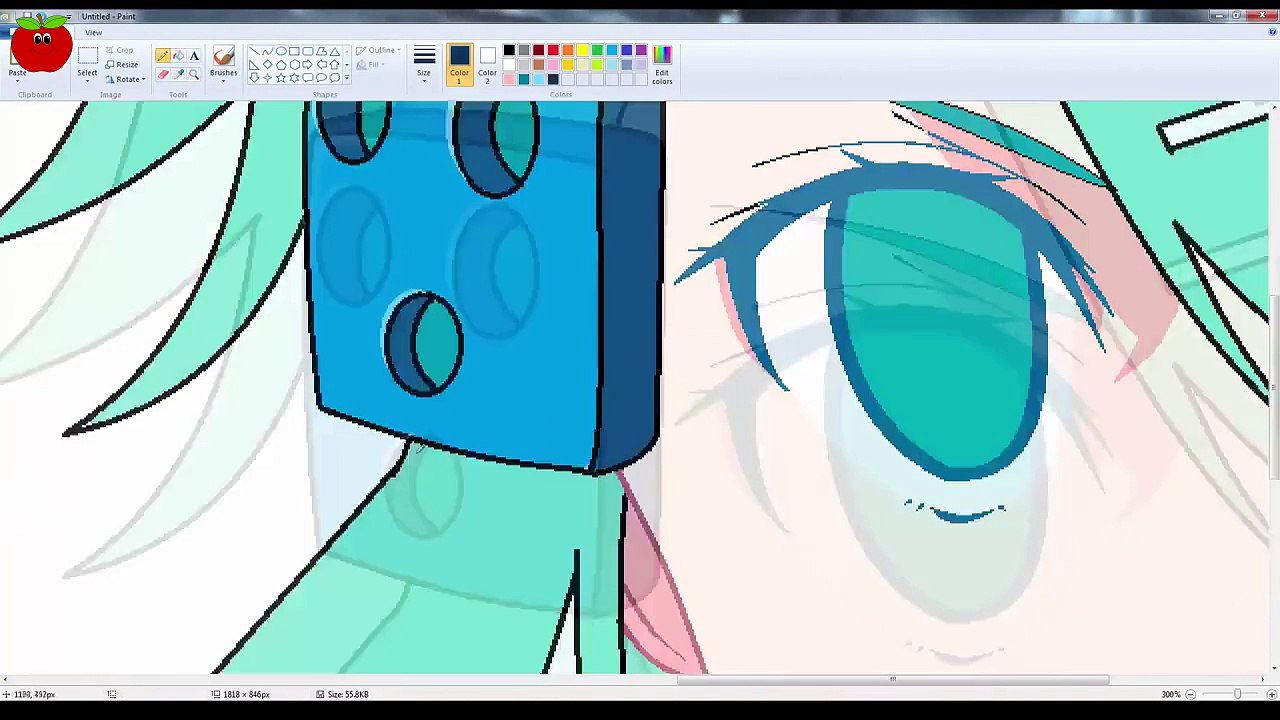
Task: Click the horizontal scrollbar thumb
Action: 893,680
